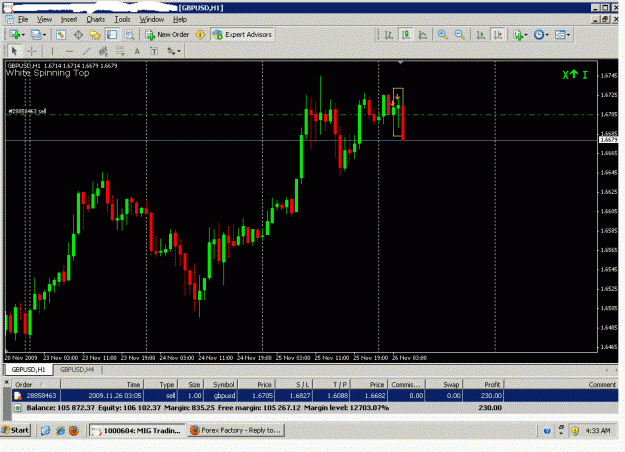Switch to MIG Trading taskbar window
Screen dimensions: 625x452
[x=137, y=430]
